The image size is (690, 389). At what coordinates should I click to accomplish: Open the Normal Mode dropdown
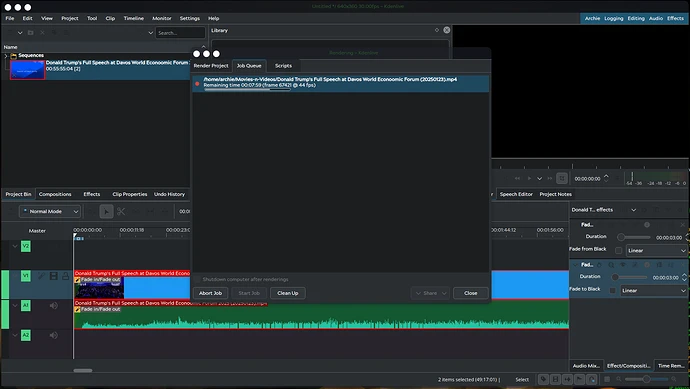tap(50, 212)
